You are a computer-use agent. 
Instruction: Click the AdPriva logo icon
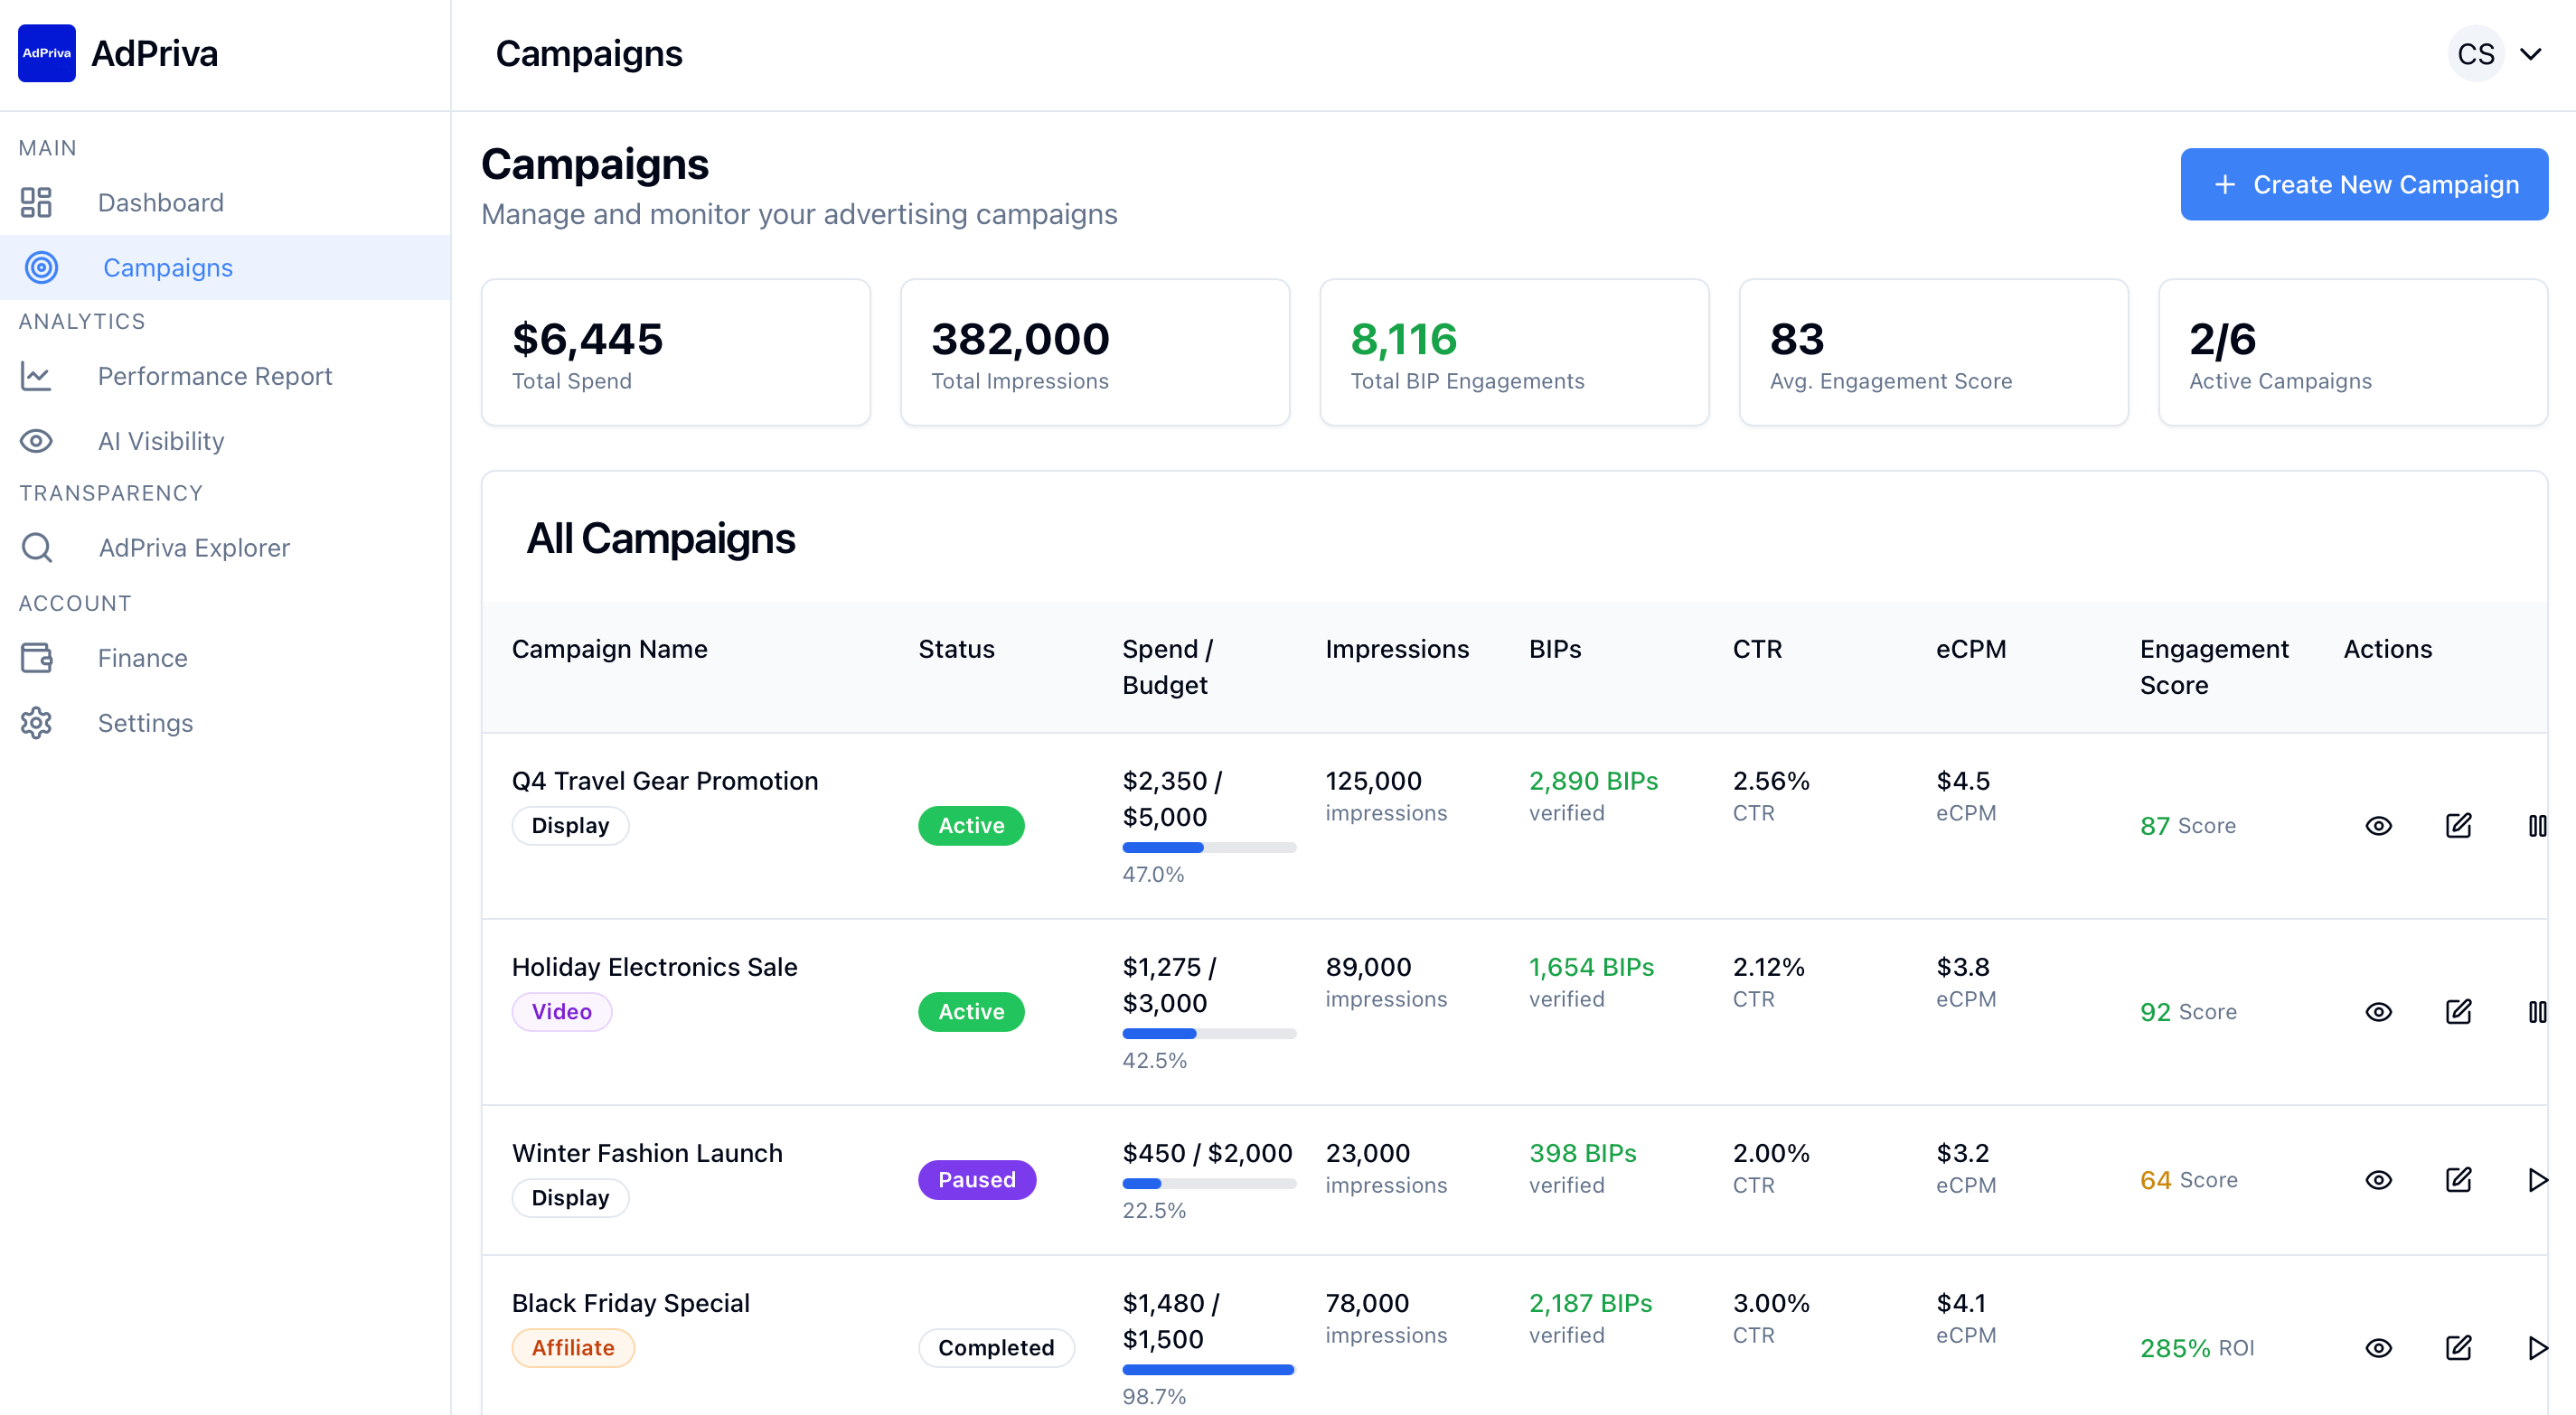(46, 53)
